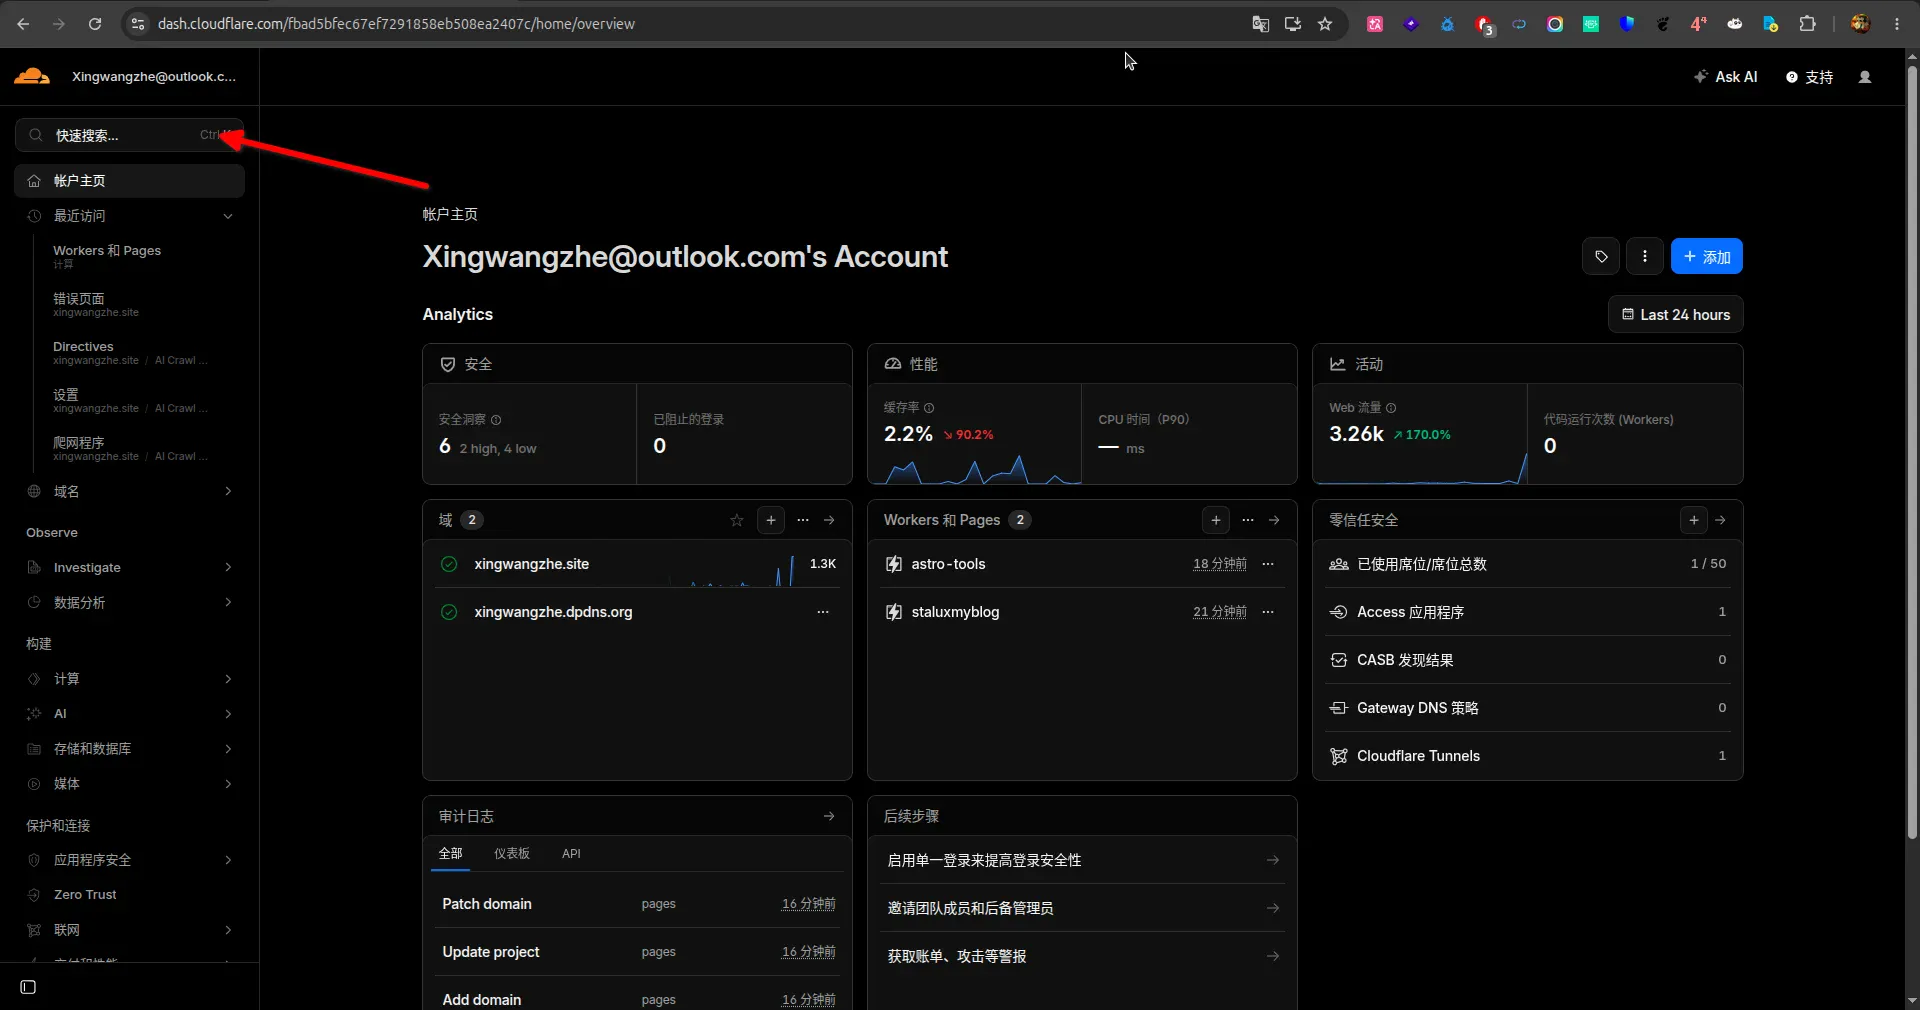The width and height of the screenshot is (1920, 1010).
Task: Open the Last 24 hours time range dropdown
Action: (1676, 315)
